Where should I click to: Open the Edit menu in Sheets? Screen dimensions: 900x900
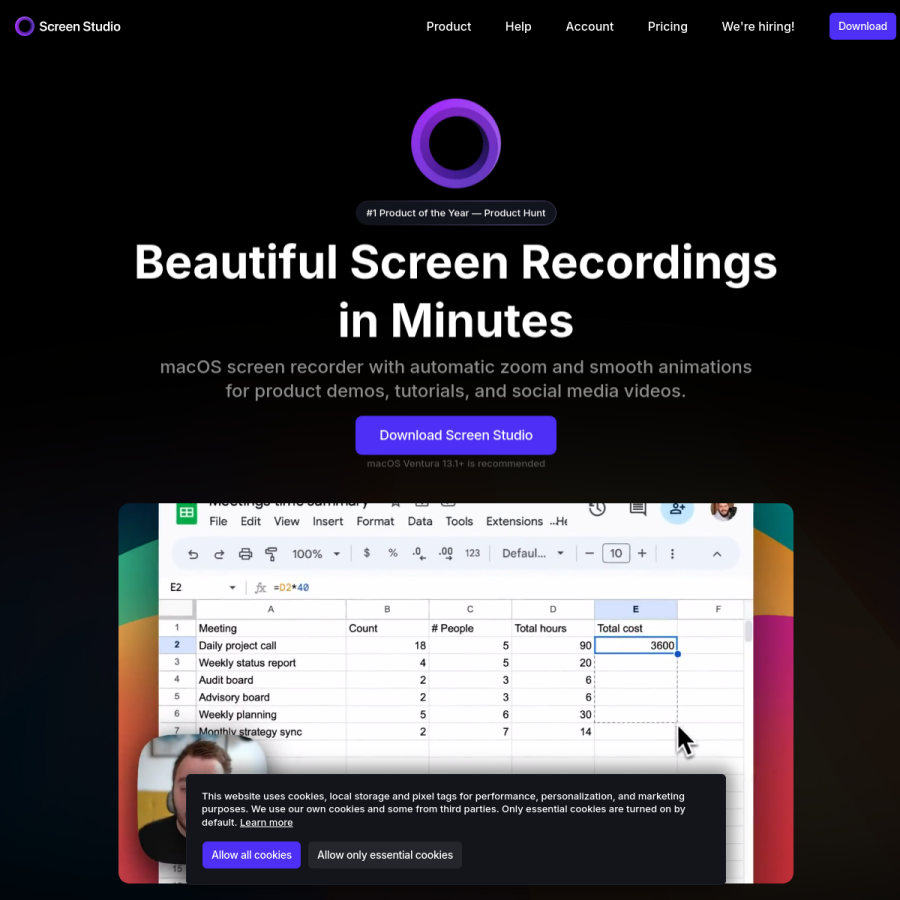tap(250, 521)
